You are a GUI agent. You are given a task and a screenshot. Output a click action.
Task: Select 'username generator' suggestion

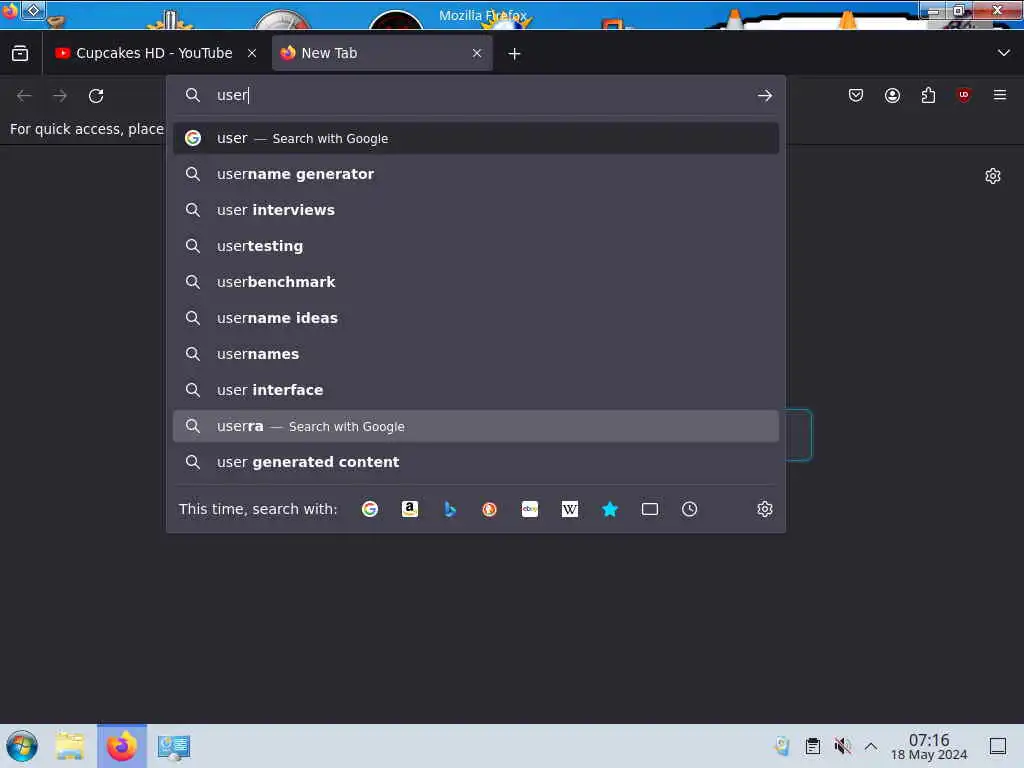[476, 174]
